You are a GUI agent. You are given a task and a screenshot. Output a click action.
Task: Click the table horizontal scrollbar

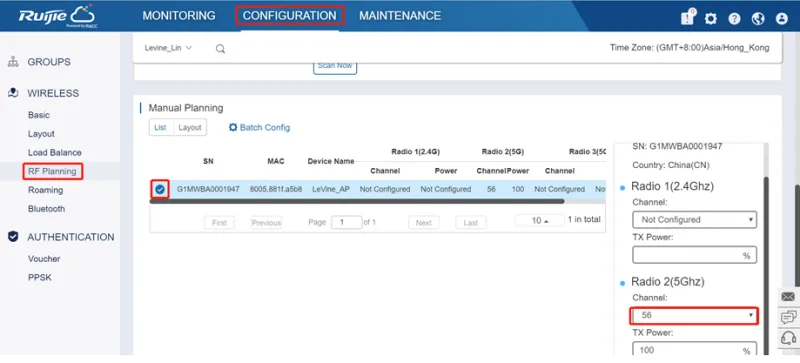pyautogui.click(x=357, y=201)
